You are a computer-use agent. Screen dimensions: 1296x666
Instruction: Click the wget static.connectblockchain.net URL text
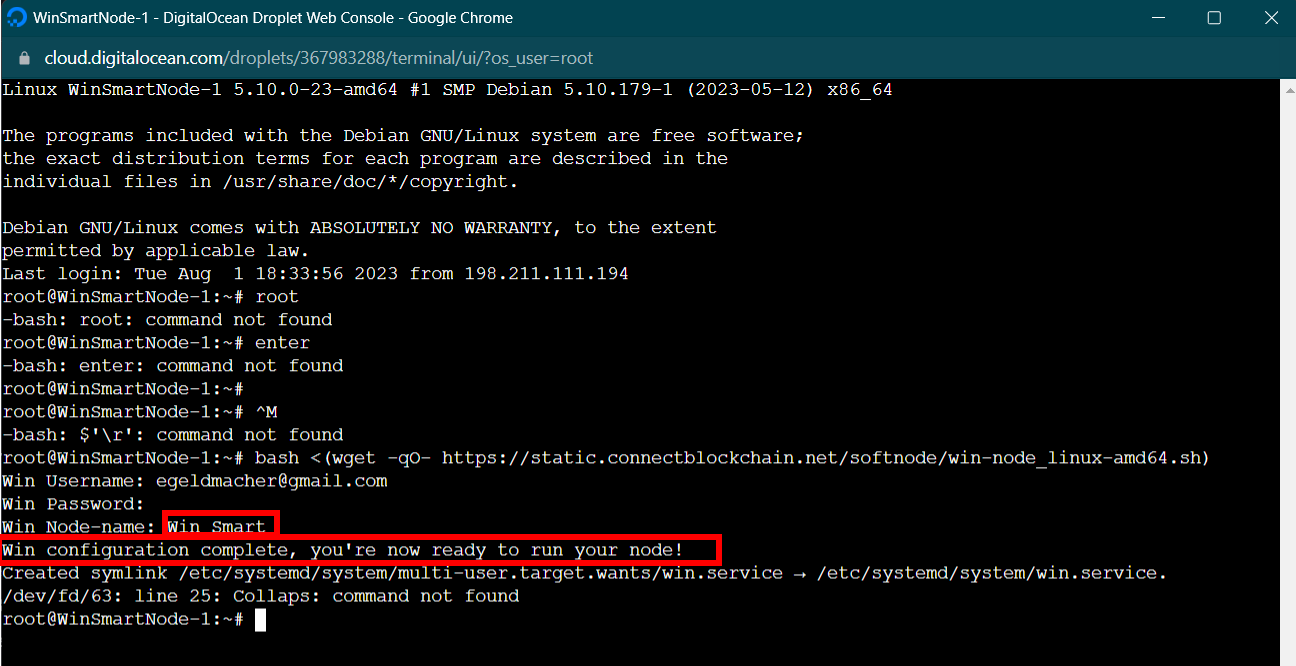coord(826,458)
